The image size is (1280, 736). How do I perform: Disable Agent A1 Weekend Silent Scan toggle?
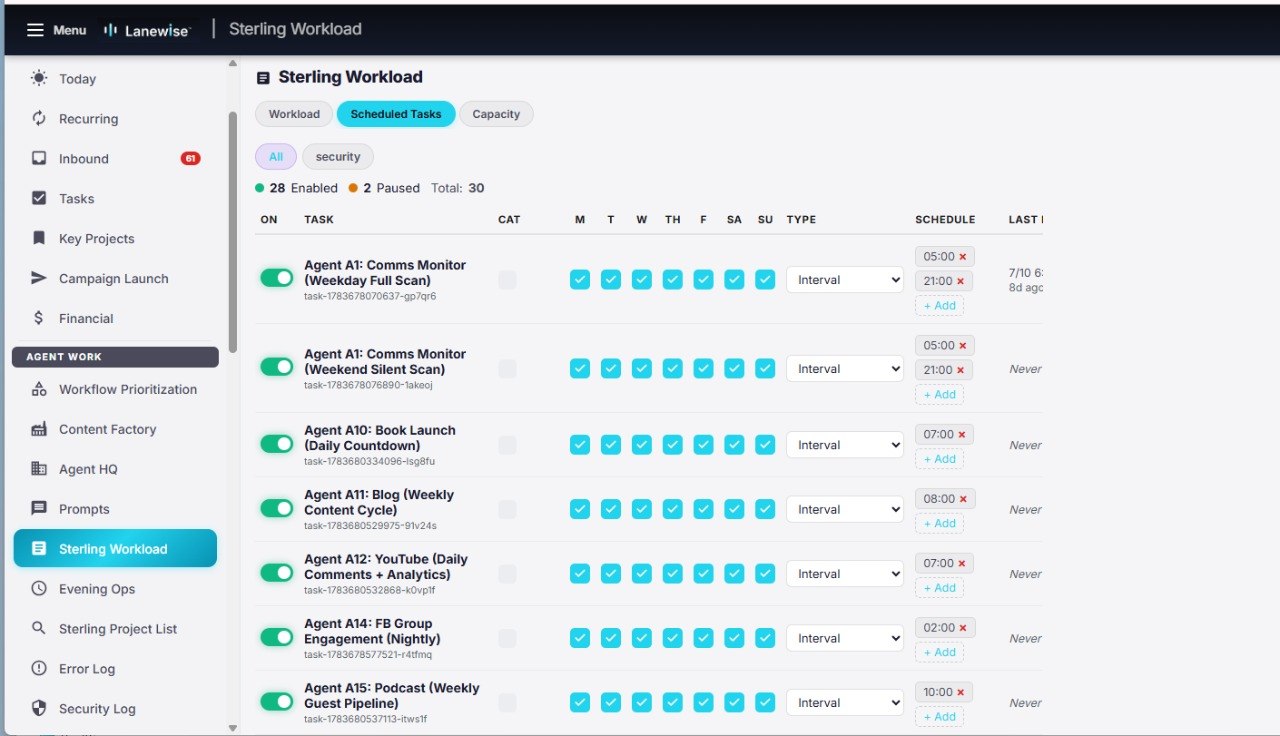click(x=277, y=367)
